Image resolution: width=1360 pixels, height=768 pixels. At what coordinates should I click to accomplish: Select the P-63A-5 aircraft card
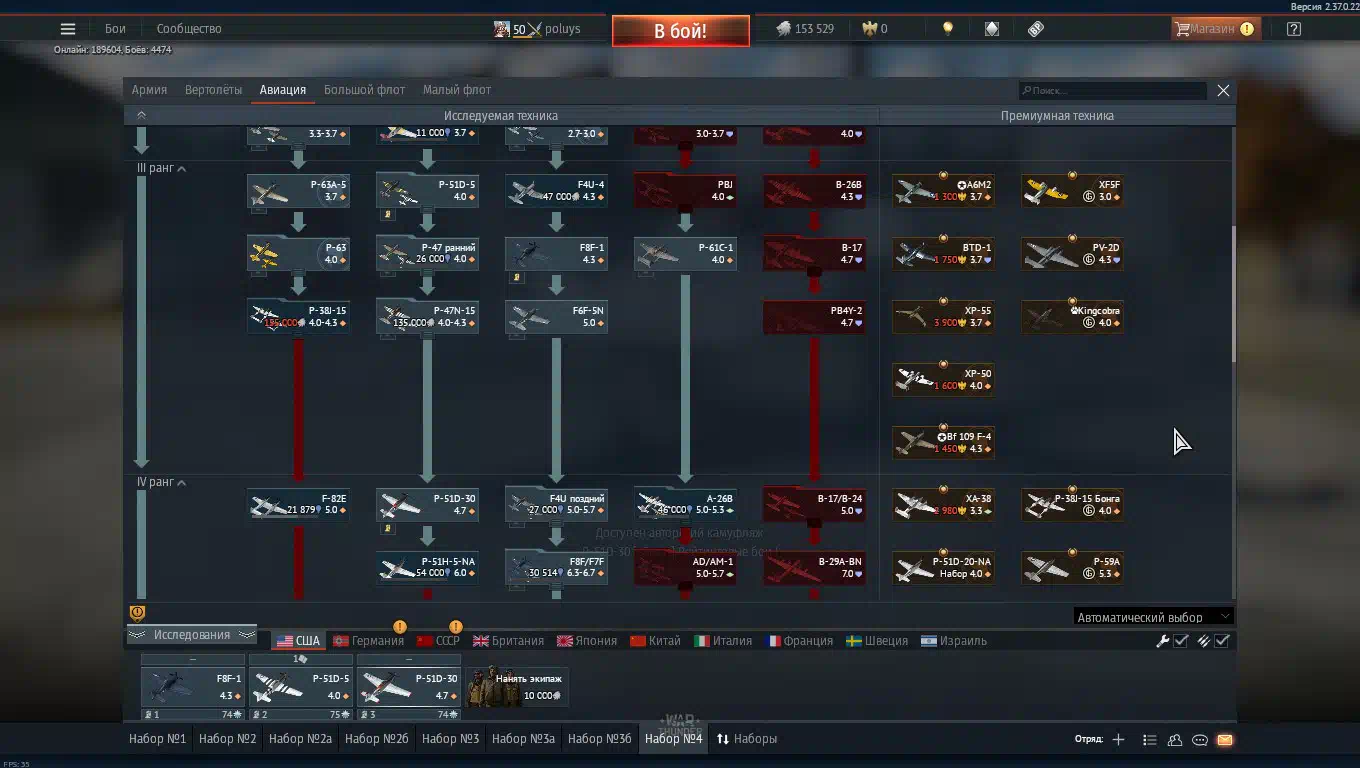(x=298, y=191)
